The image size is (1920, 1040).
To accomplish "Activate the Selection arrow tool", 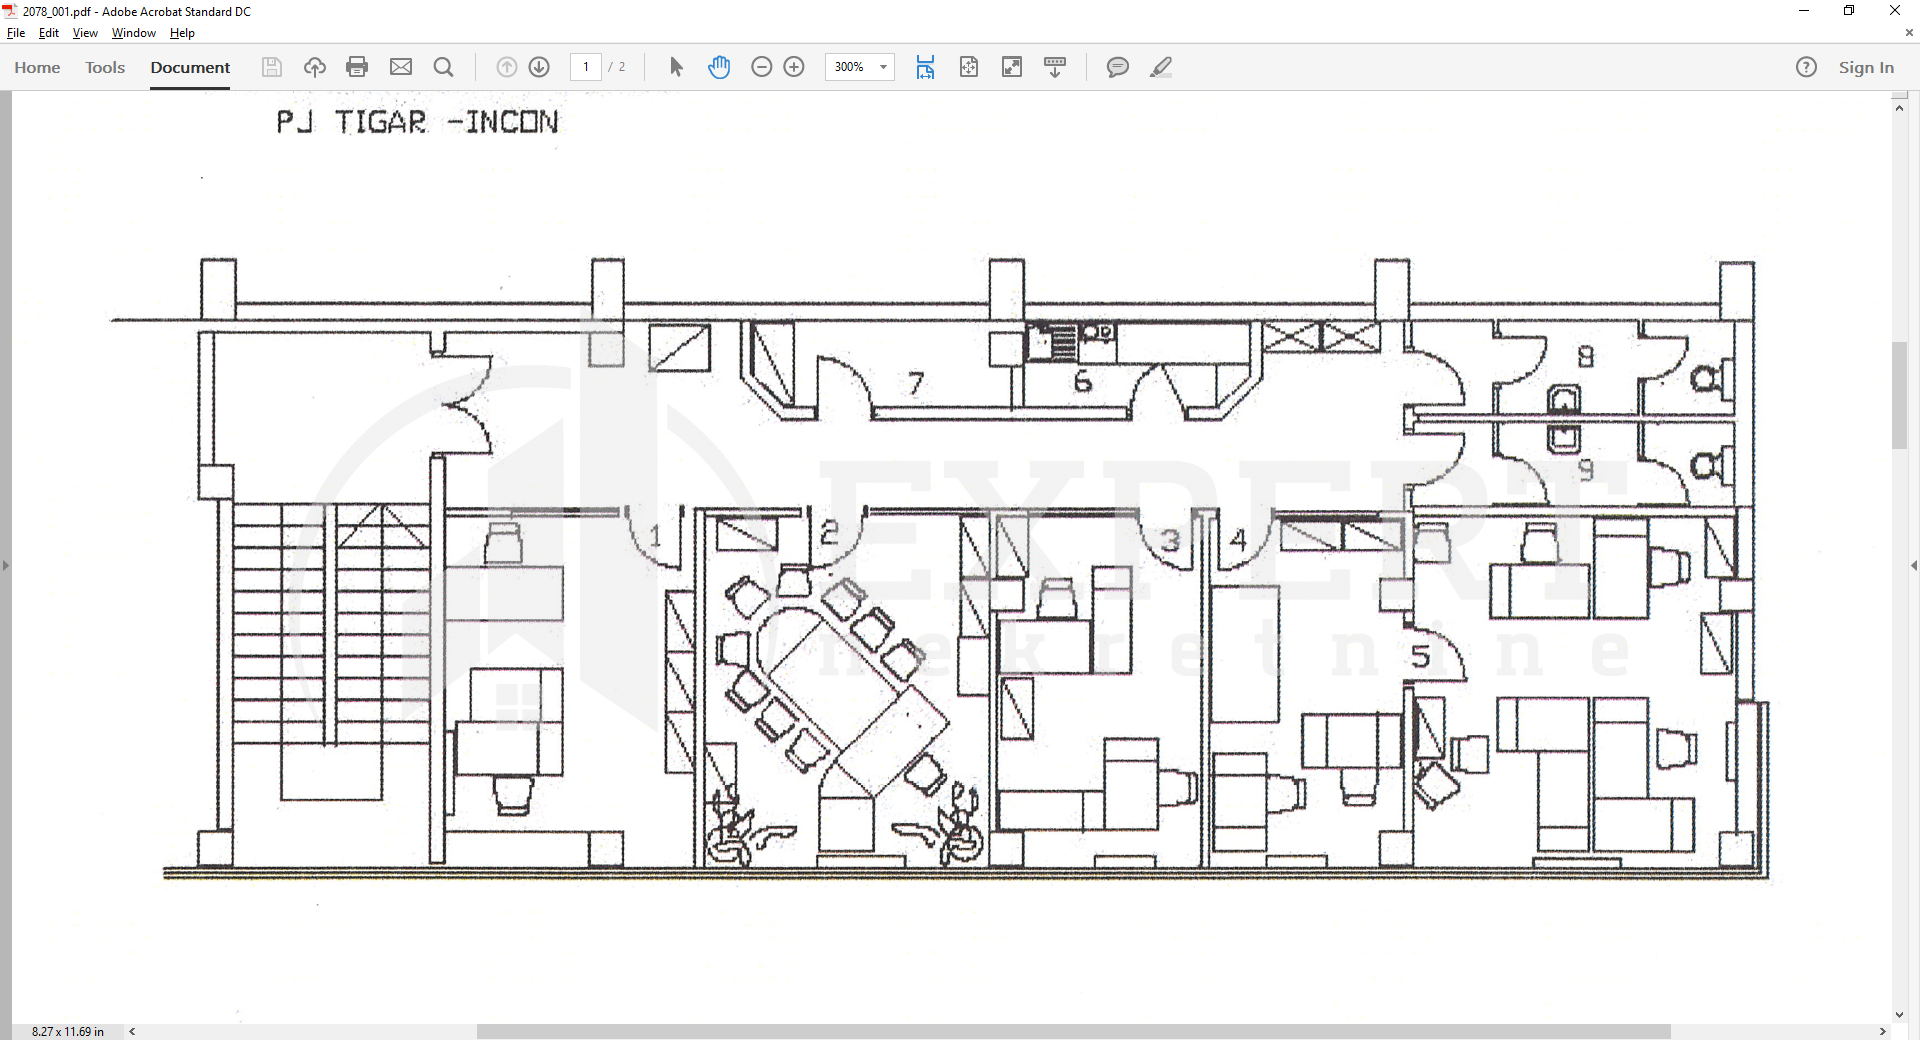I will tap(676, 67).
